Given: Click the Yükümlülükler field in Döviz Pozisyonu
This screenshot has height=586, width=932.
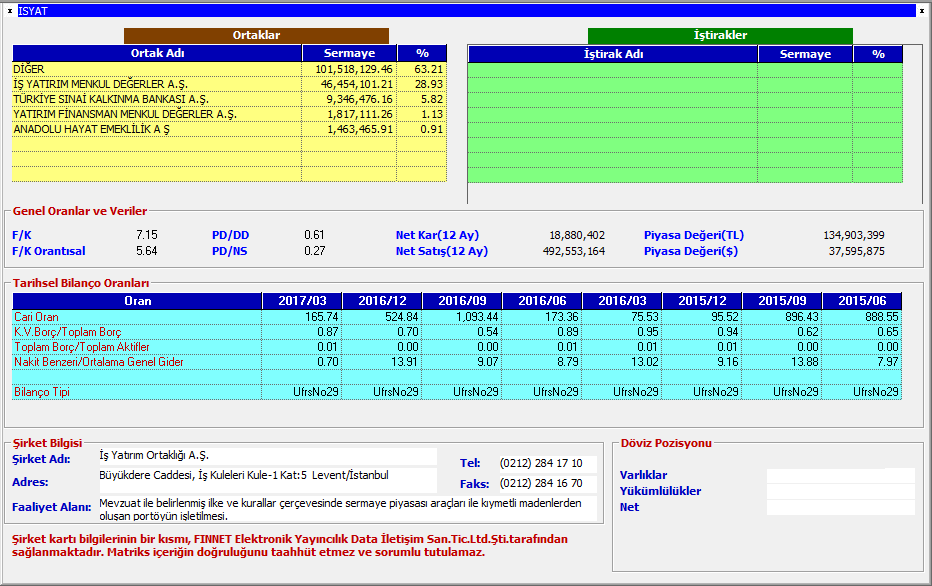Looking at the screenshot, I should coord(840,492).
